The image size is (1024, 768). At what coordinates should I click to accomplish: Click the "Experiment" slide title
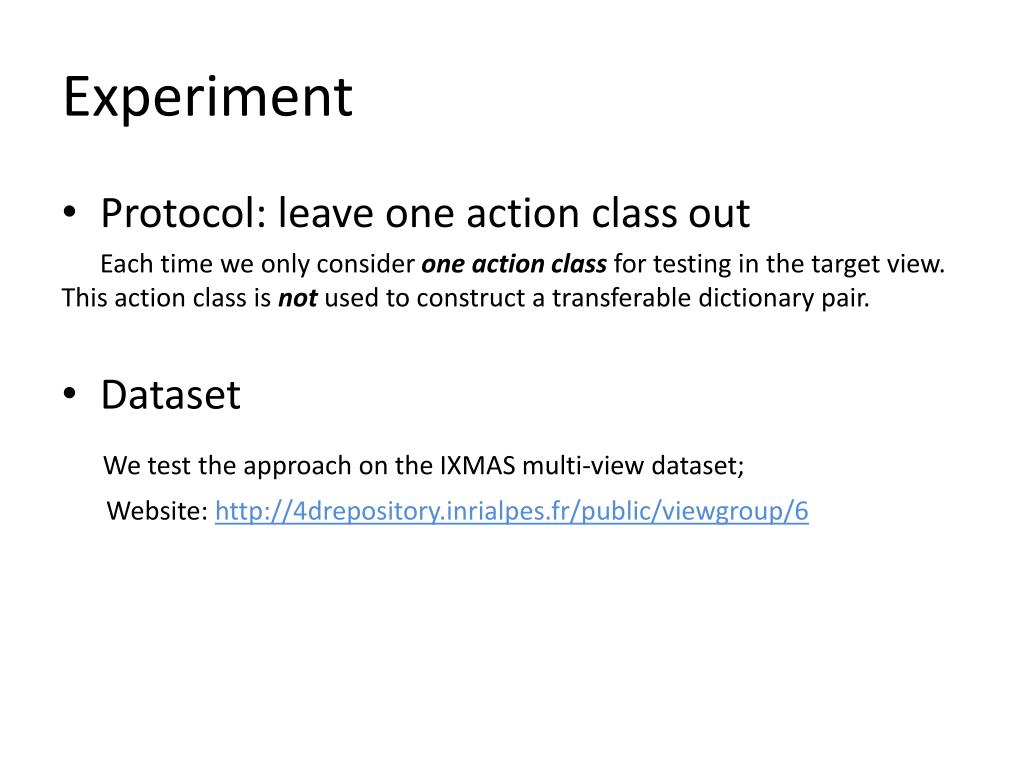click(x=208, y=98)
